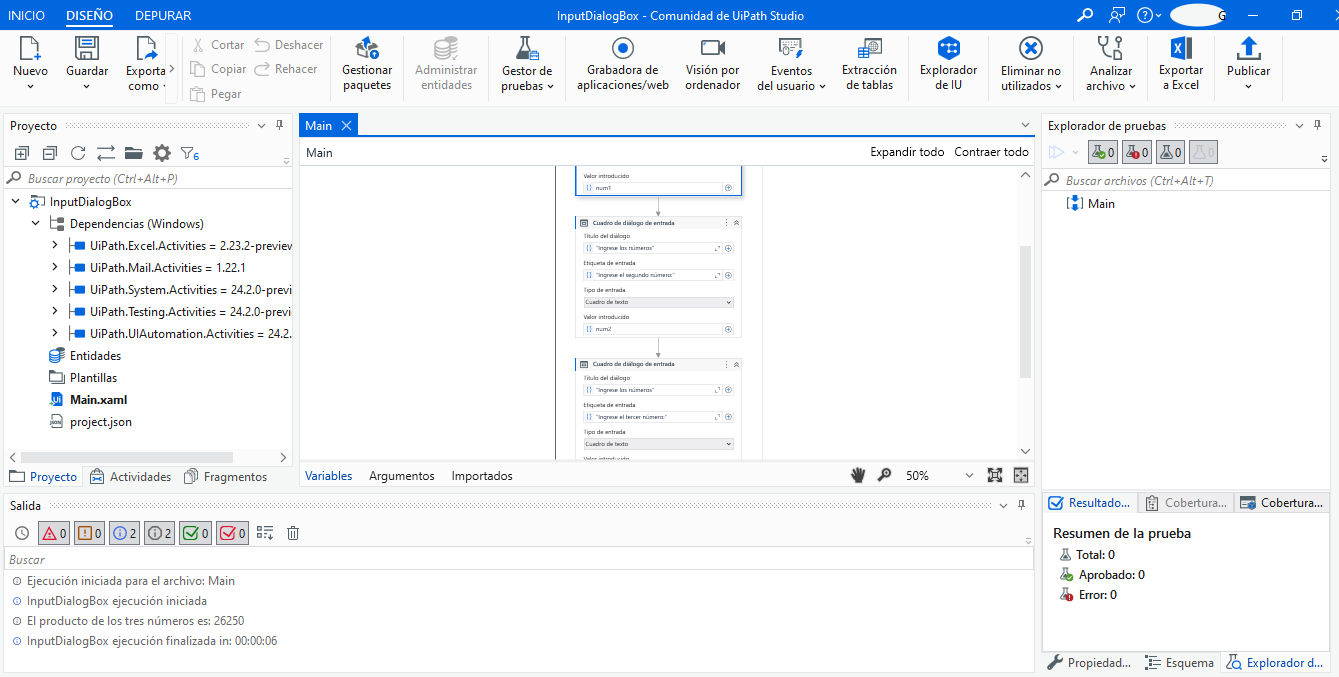Close the Main designer tab
The width and height of the screenshot is (1339, 677).
(346, 125)
